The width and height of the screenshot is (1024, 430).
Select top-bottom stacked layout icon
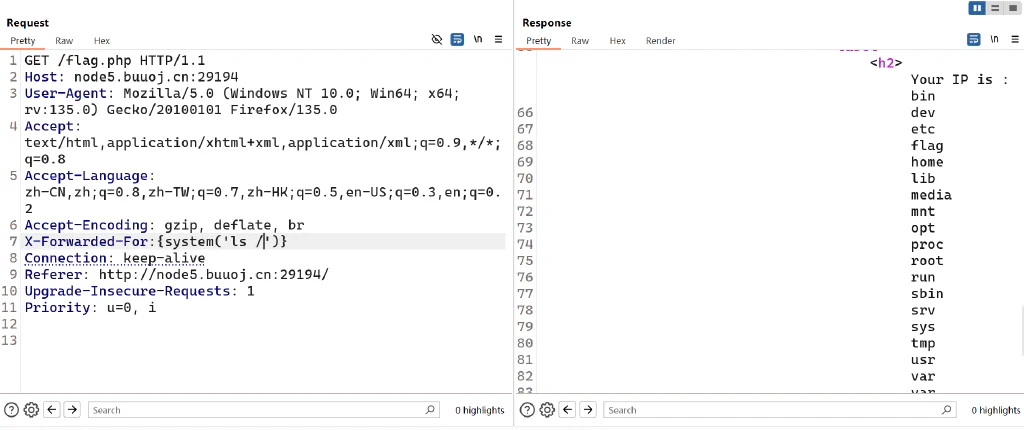[x=995, y=8]
